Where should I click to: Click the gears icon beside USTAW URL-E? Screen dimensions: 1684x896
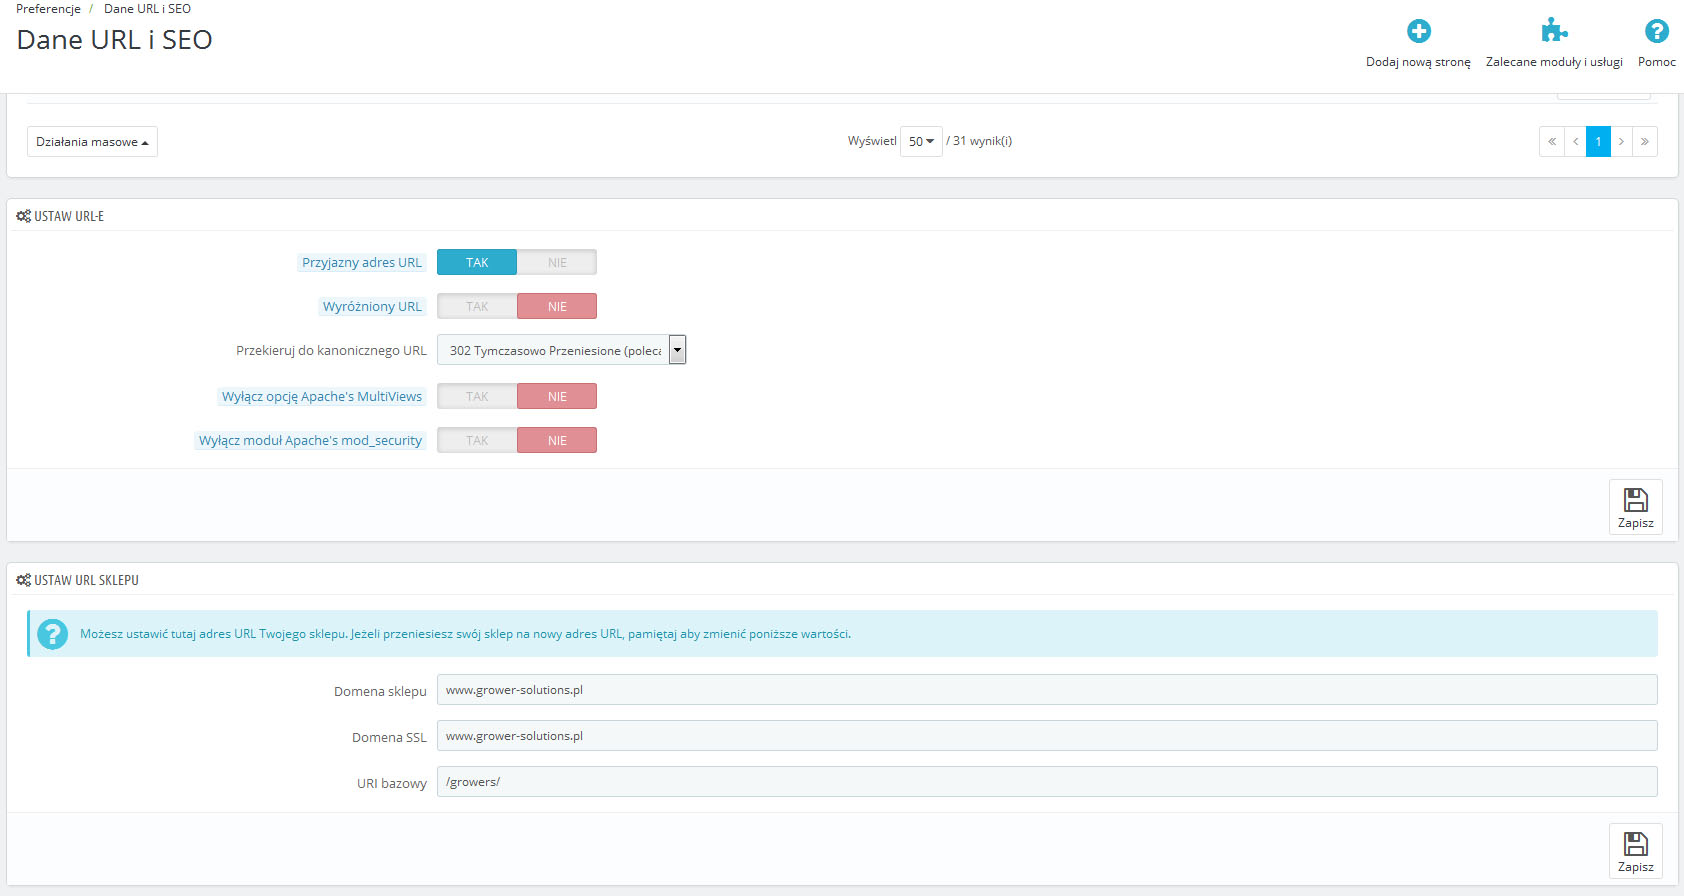pos(23,216)
